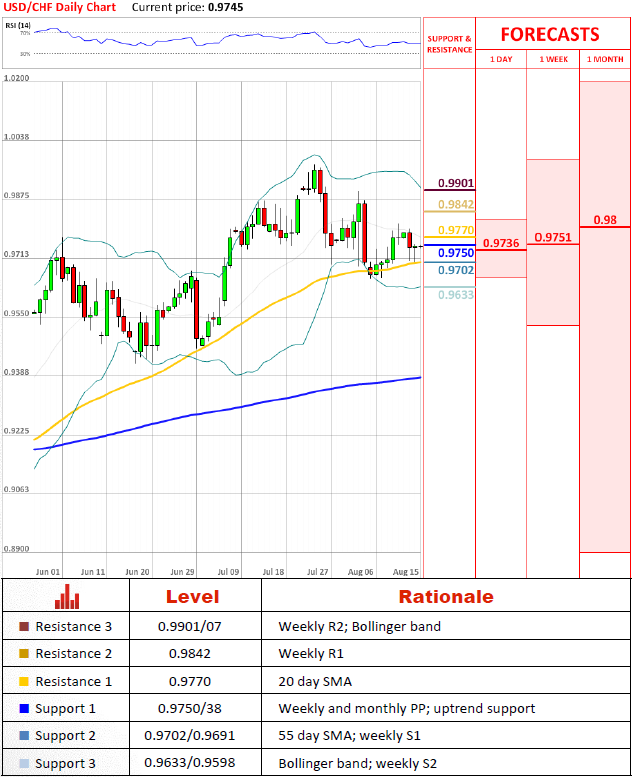632x777 pixels.
Task: Click the 0.9388 price axis label
Action: tap(16, 372)
